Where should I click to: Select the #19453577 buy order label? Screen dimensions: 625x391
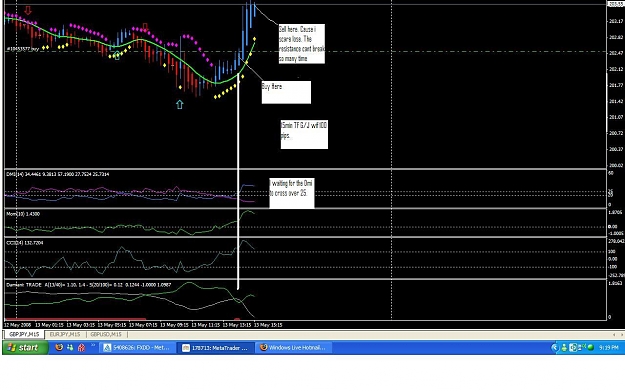[23, 49]
